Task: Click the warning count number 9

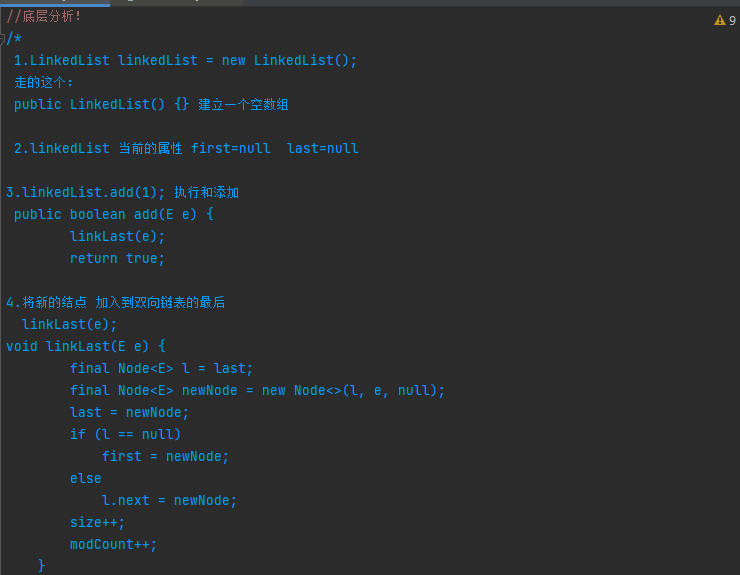Action: click(732, 20)
